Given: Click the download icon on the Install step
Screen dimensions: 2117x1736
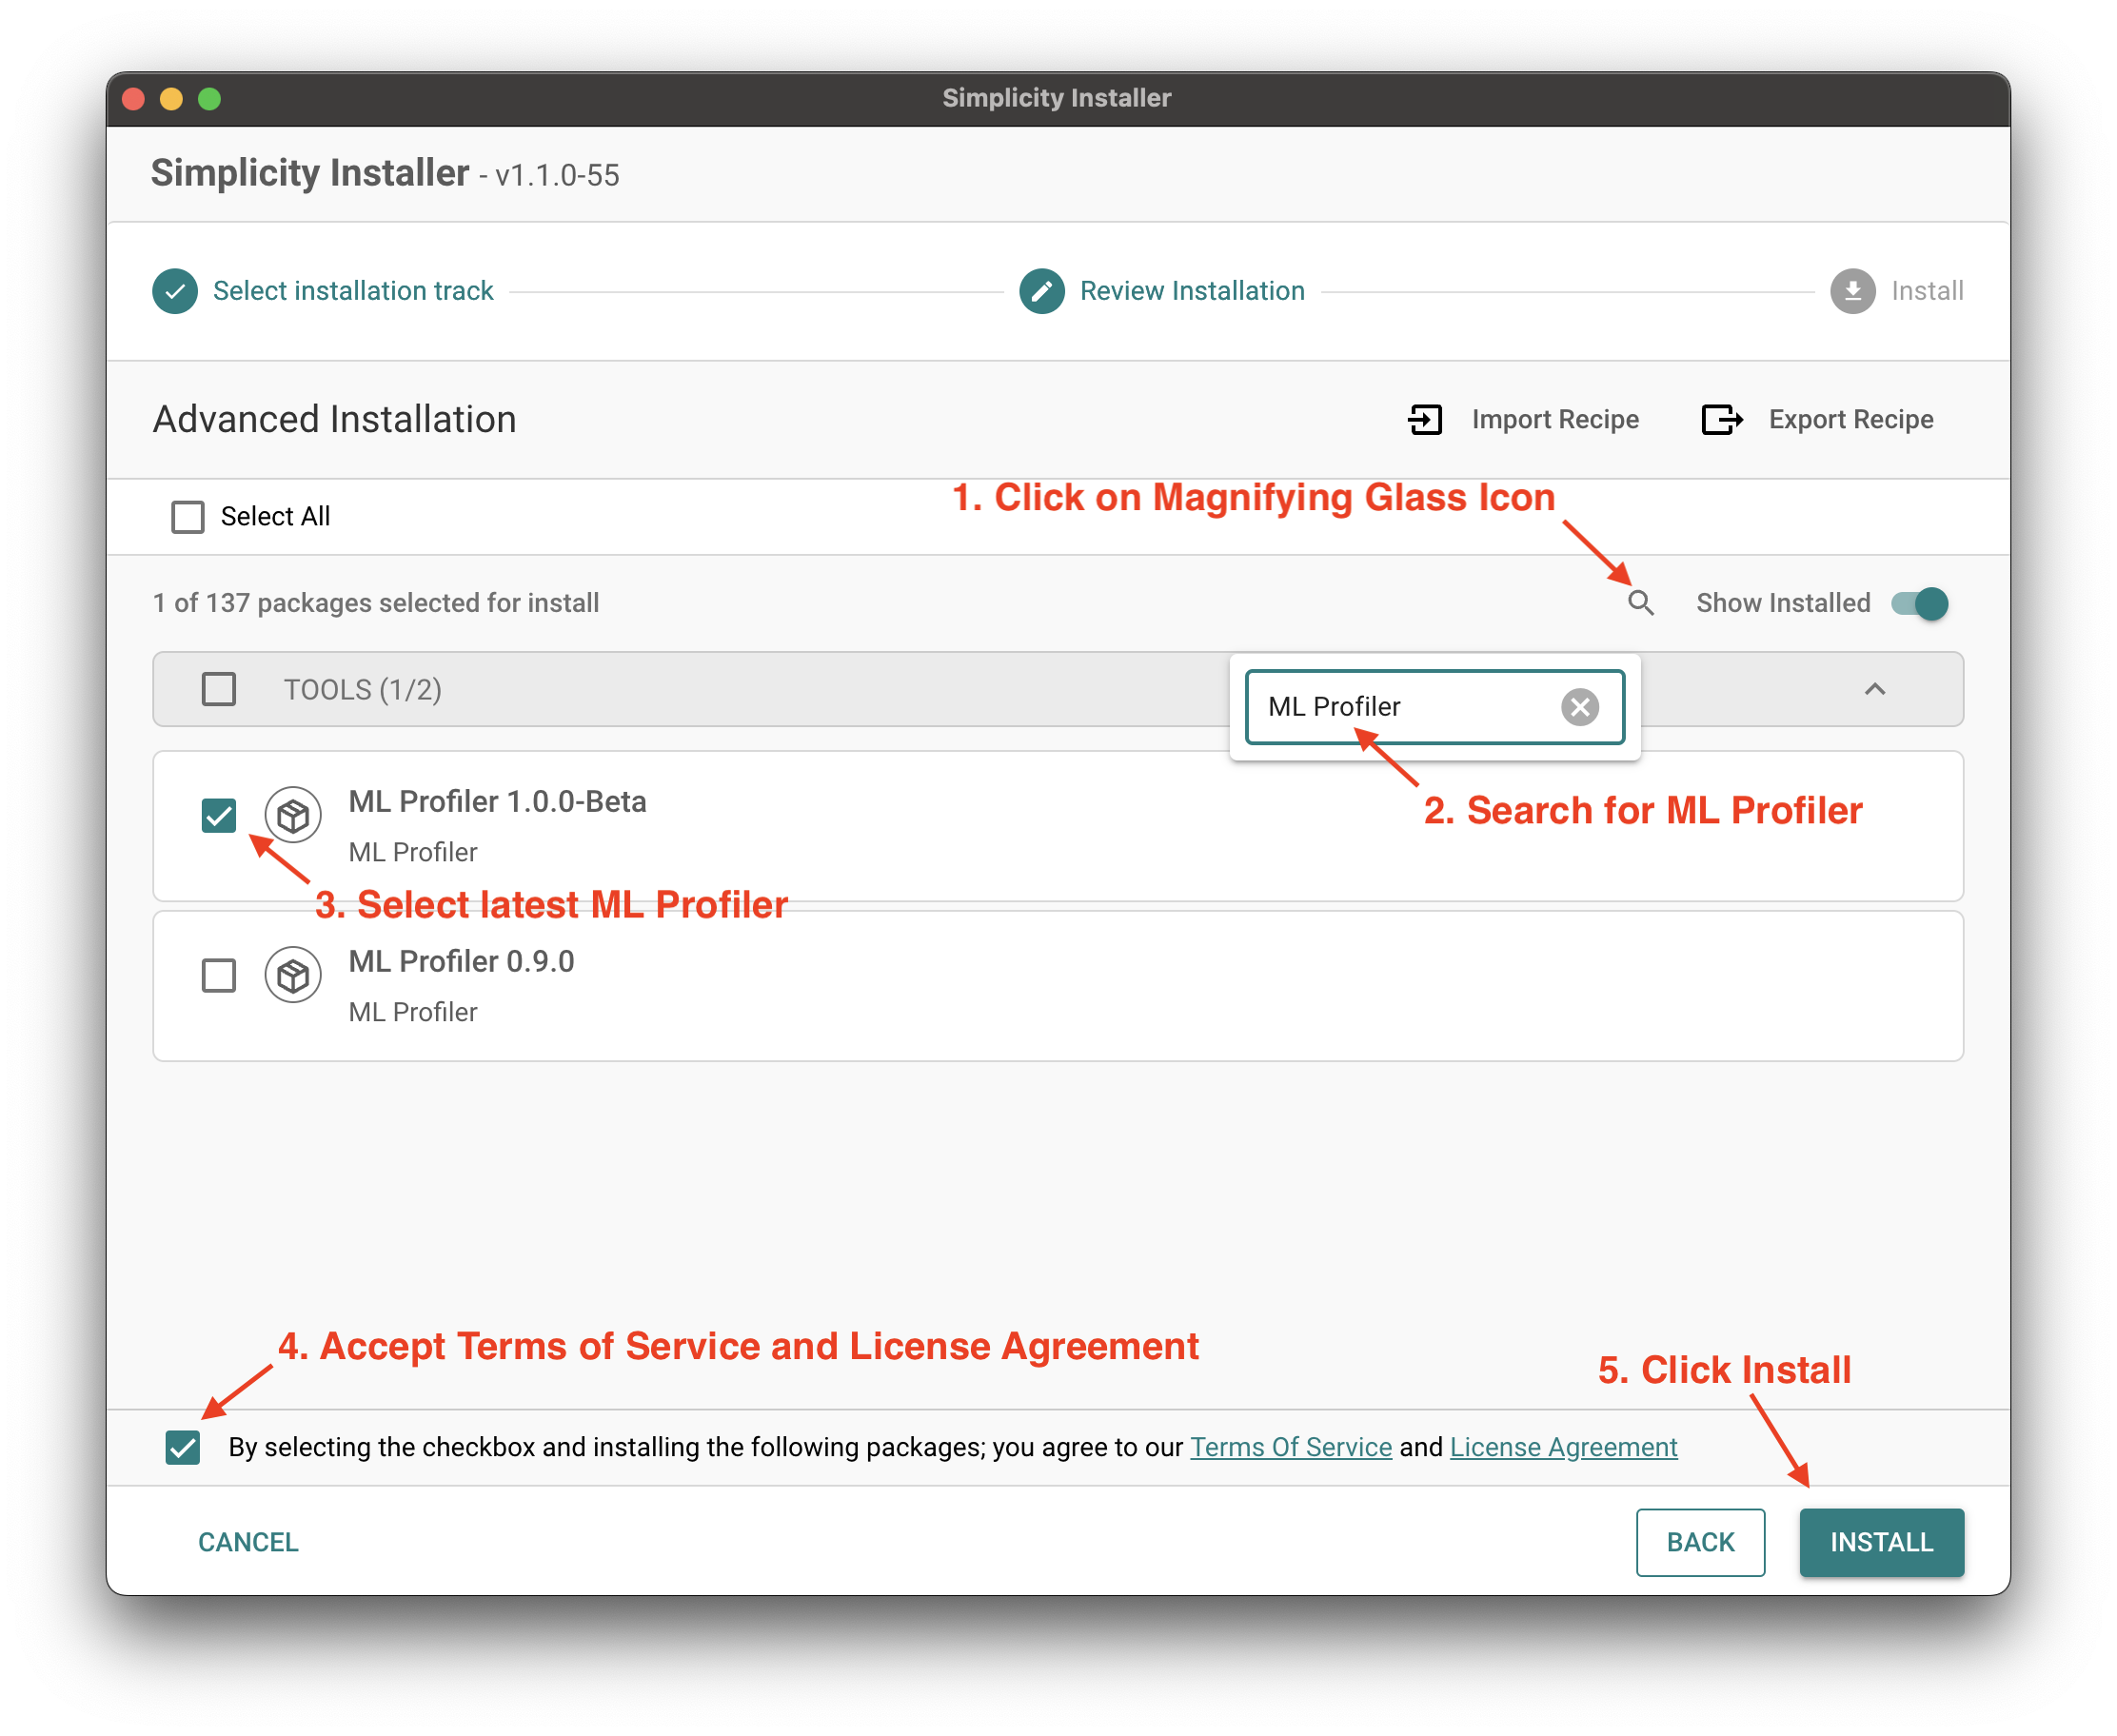Looking at the screenshot, I should point(1853,291).
